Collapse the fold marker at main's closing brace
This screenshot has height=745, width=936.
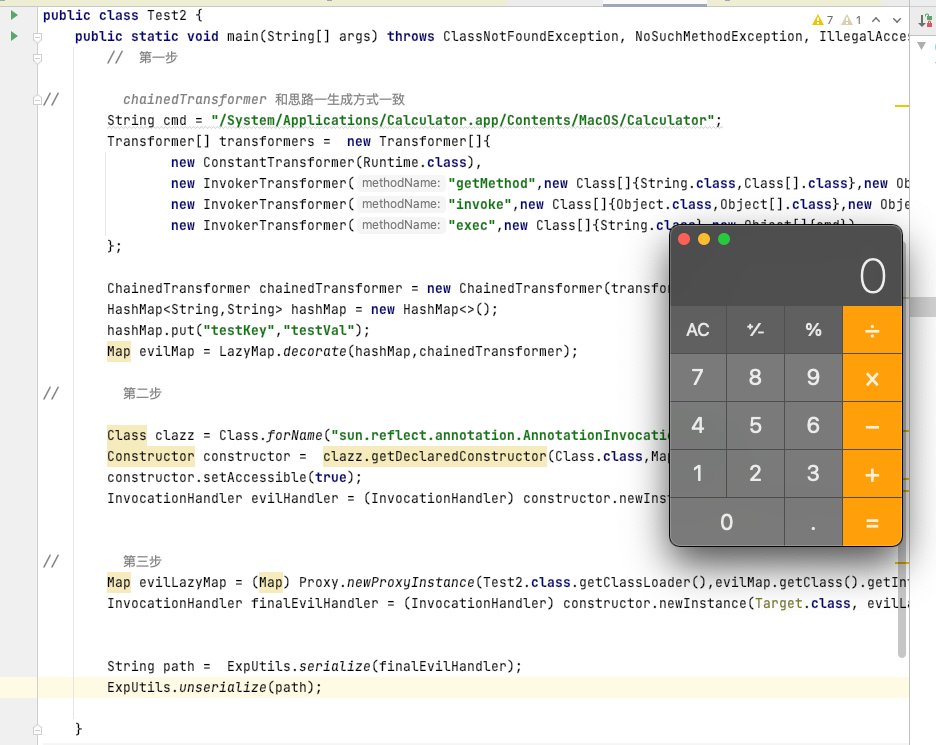[x=38, y=729]
